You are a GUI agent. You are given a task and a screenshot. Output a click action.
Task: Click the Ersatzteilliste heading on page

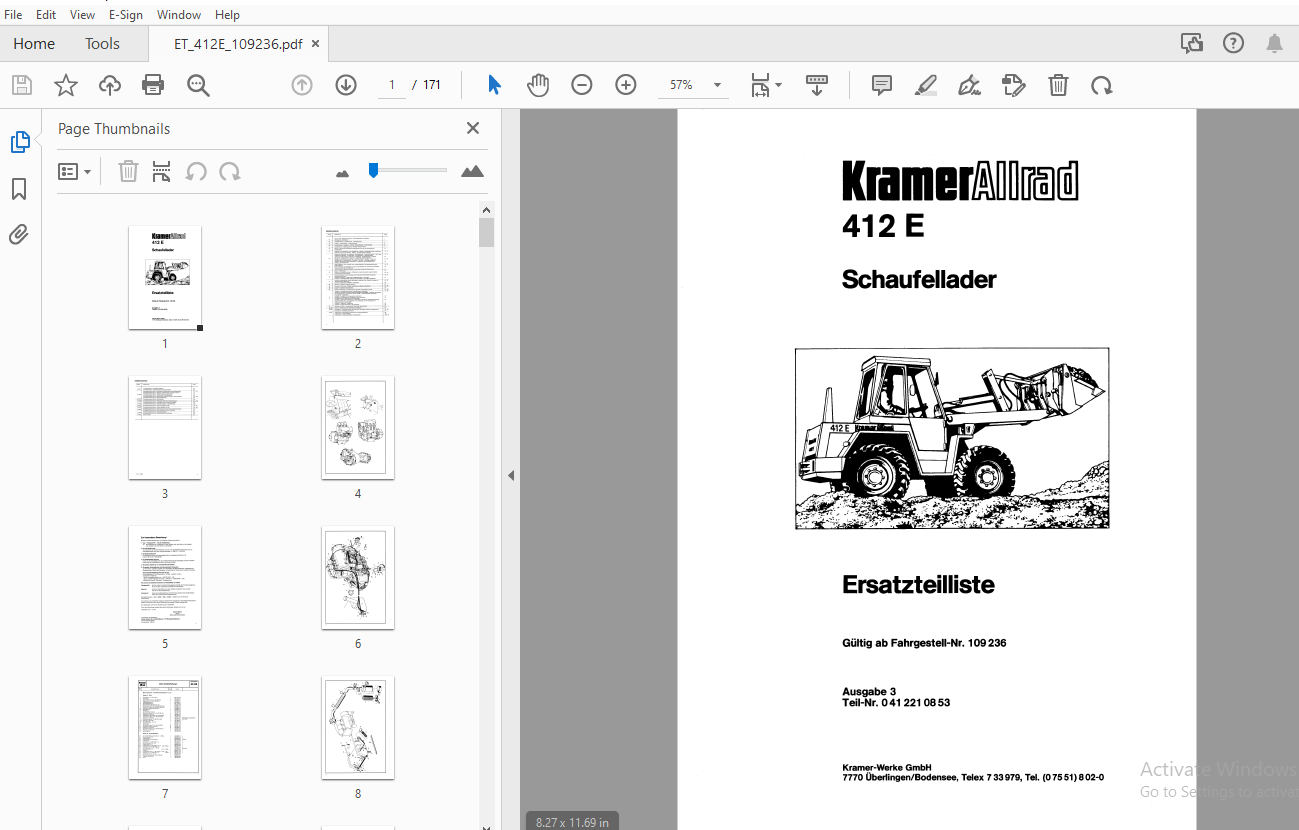tap(918, 585)
